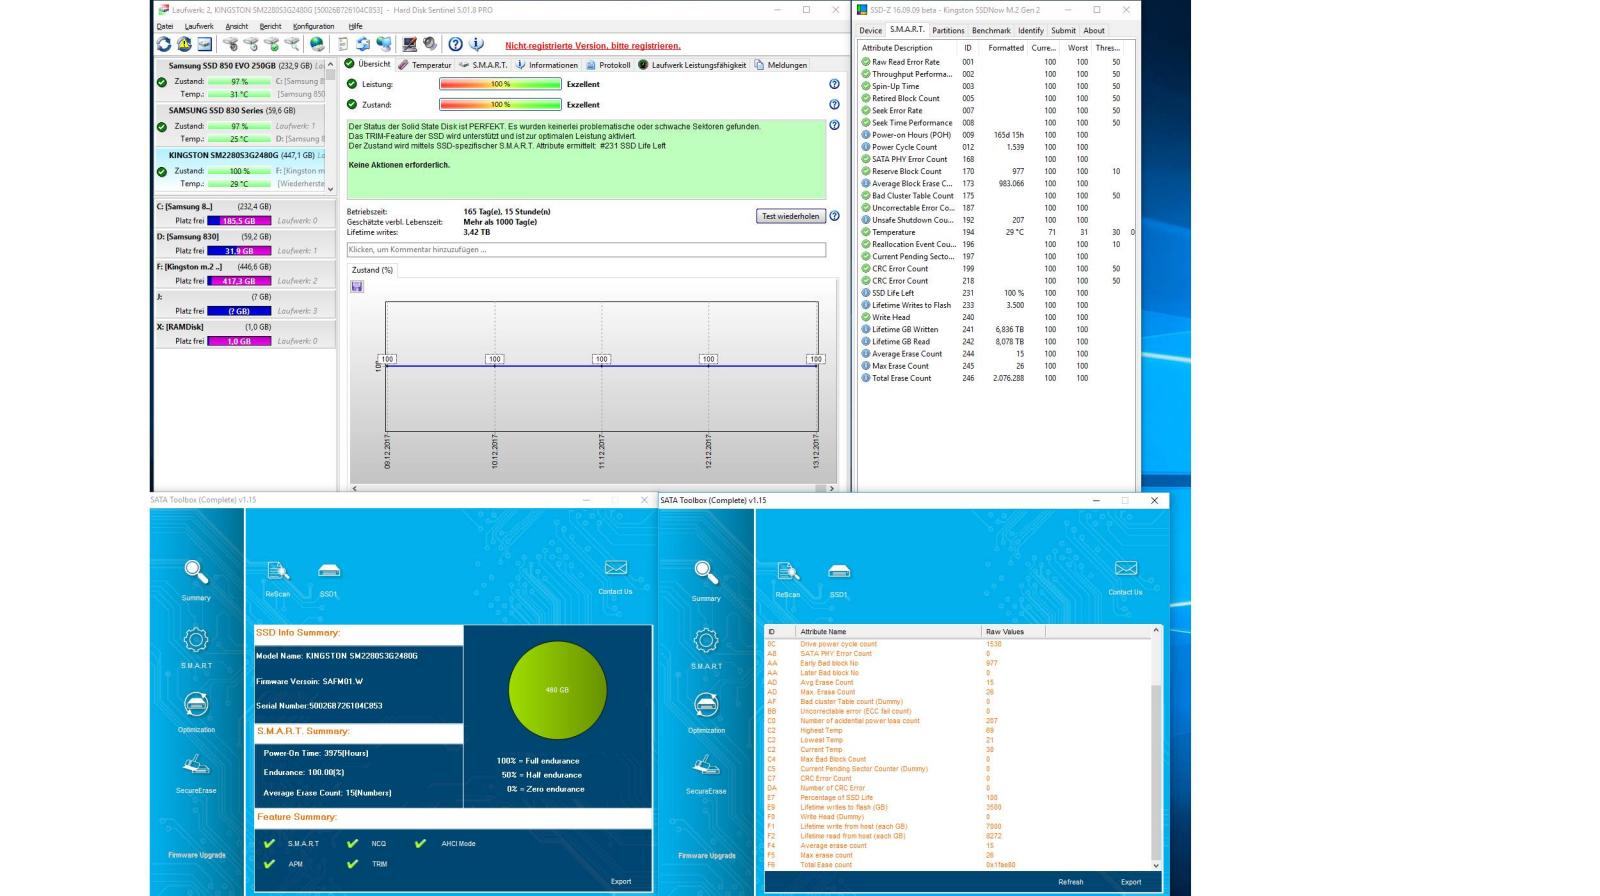The image size is (1600, 896).
Task: Open Optimization in left SATA Toolbox sidebar
Action: [x=196, y=712]
